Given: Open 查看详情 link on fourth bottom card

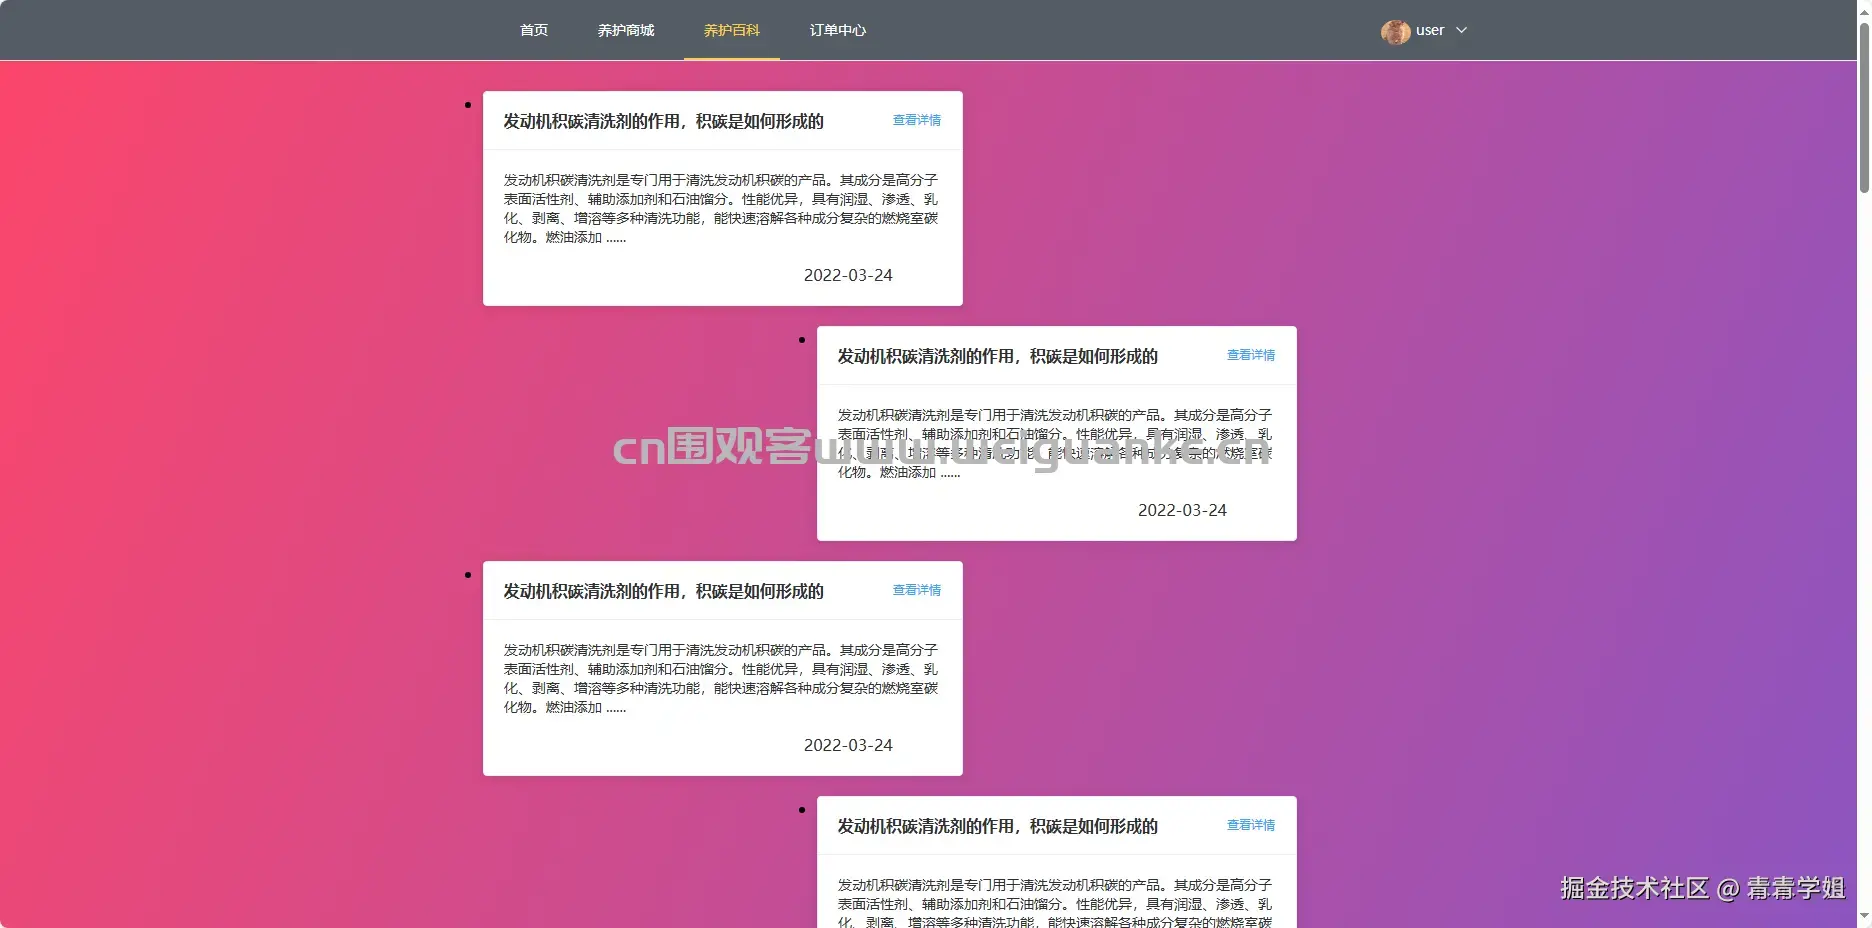Looking at the screenshot, I should pyautogui.click(x=1251, y=825).
